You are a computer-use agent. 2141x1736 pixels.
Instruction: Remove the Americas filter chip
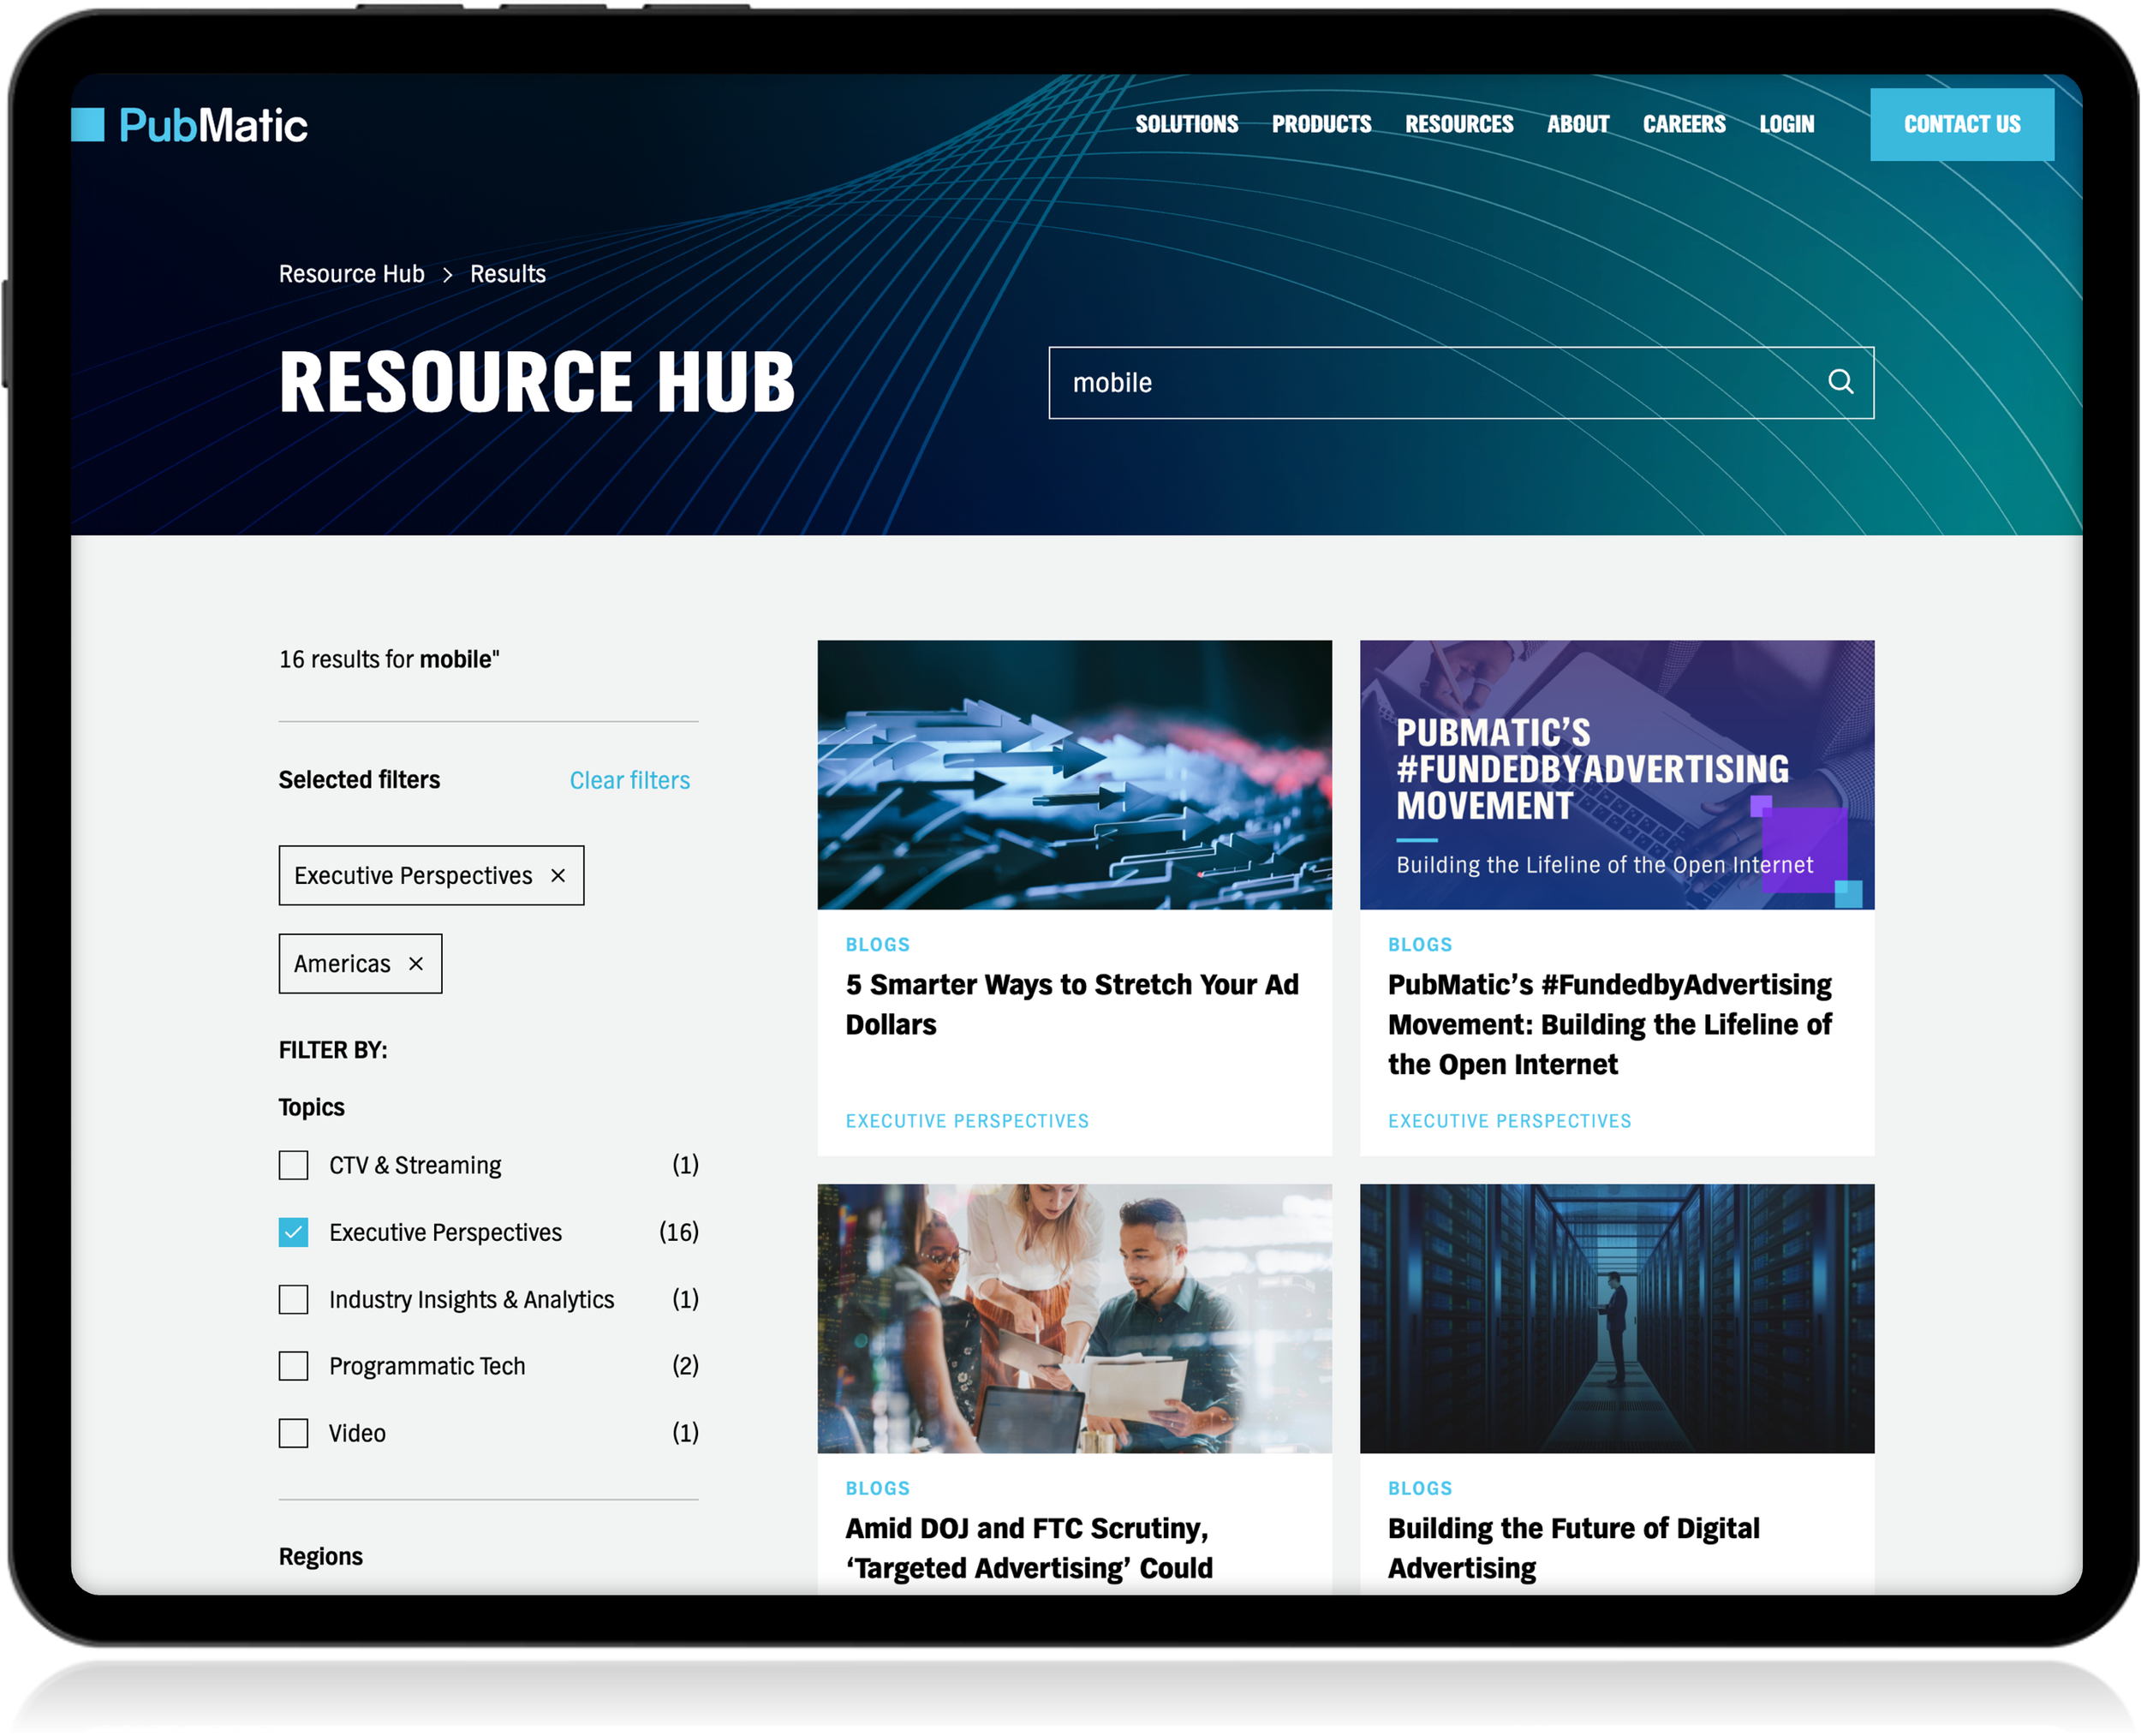tap(417, 963)
